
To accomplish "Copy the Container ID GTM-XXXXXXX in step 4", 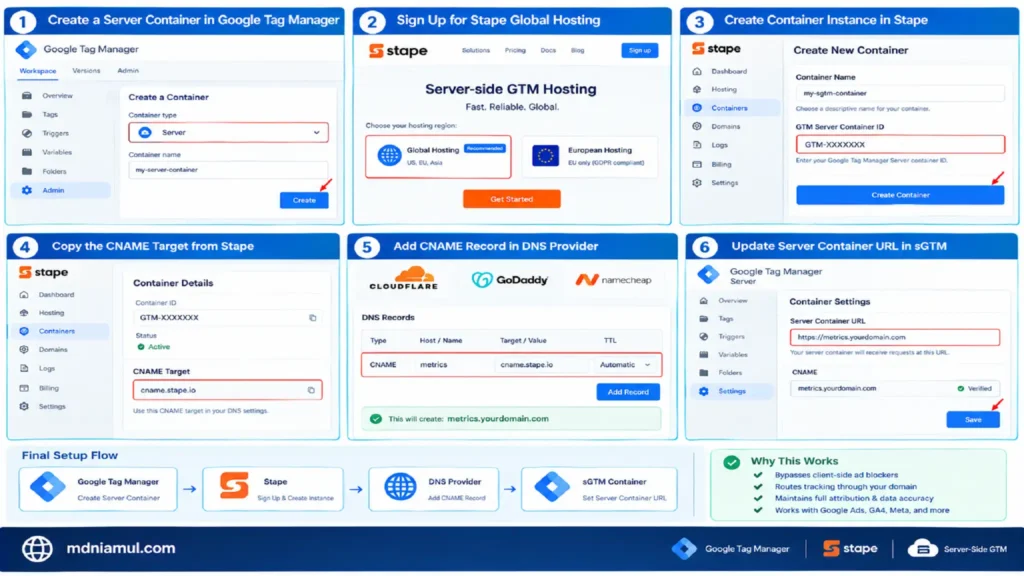I will click(x=313, y=318).
